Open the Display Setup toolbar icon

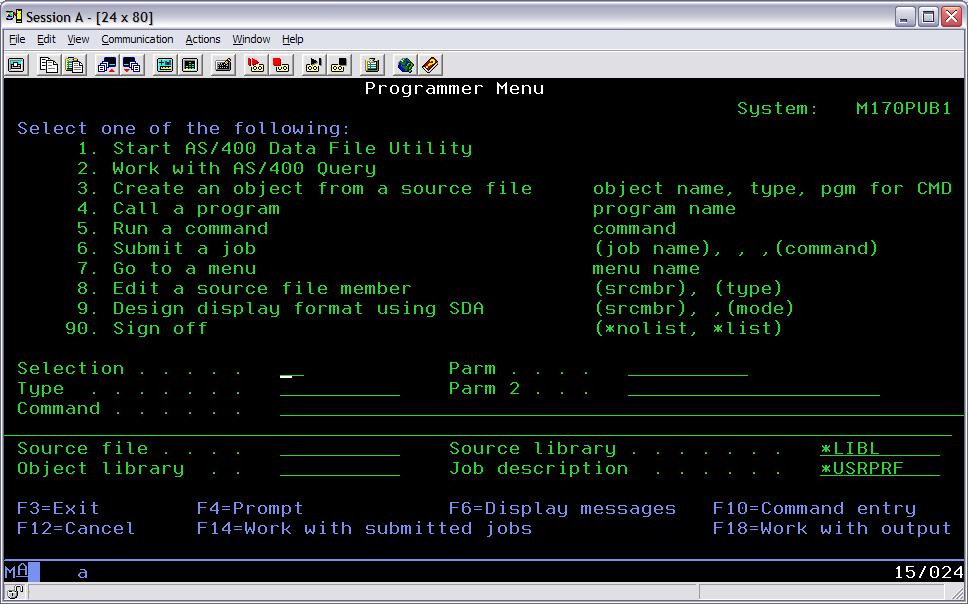164,64
